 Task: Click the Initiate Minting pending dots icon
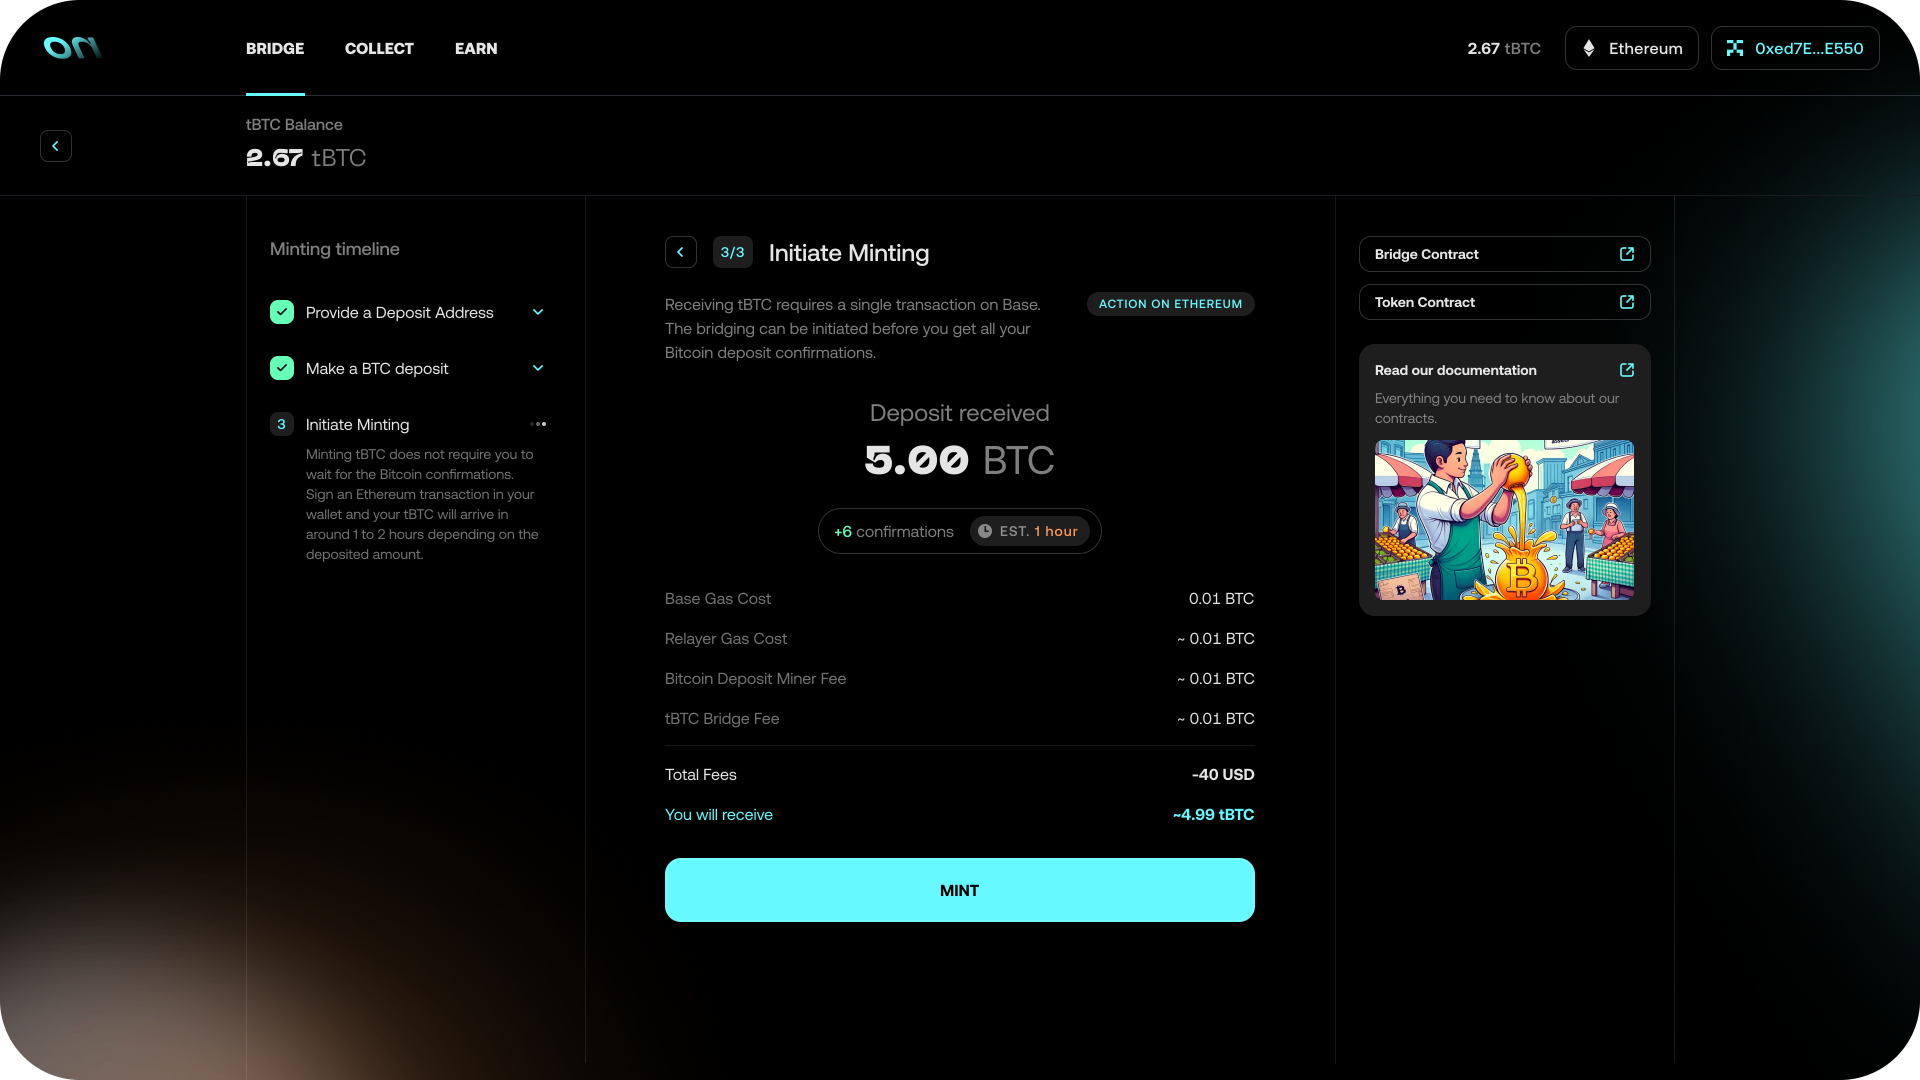click(x=538, y=424)
